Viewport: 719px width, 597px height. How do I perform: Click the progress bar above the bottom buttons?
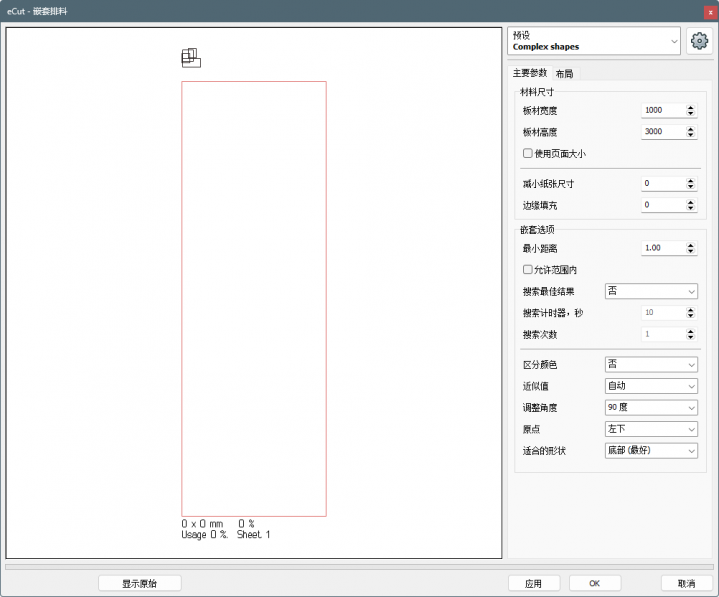tap(358, 567)
